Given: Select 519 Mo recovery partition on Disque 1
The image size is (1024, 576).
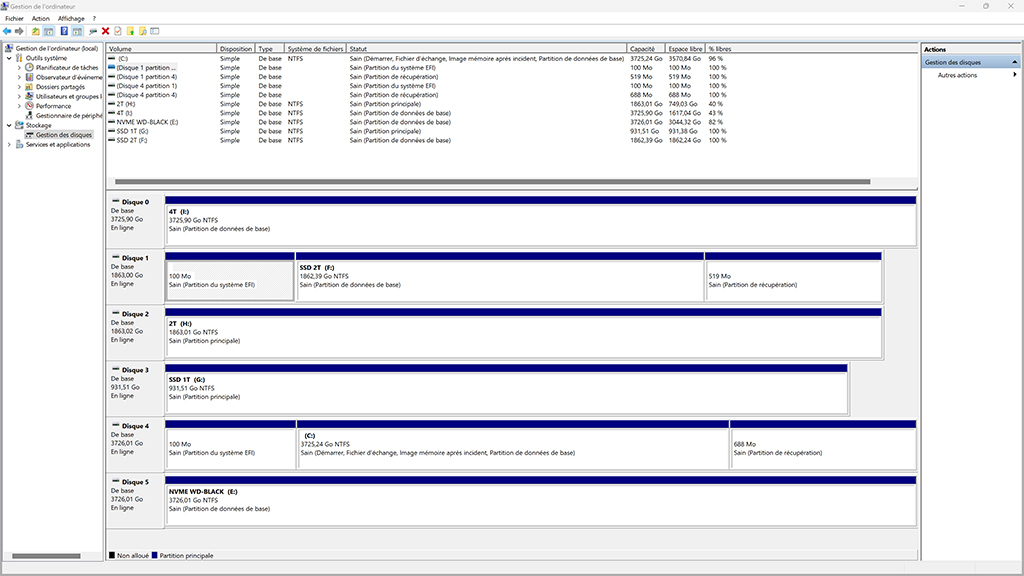Looking at the screenshot, I should pyautogui.click(x=793, y=277).
